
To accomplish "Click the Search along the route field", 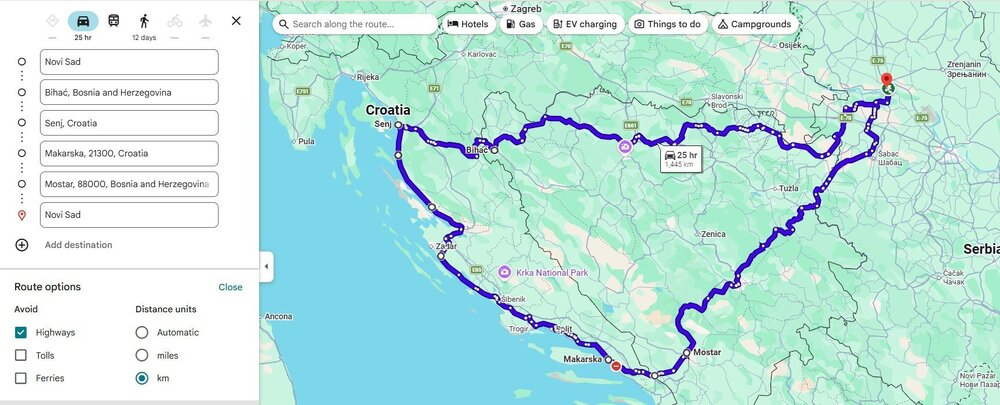I will (355, 24).
